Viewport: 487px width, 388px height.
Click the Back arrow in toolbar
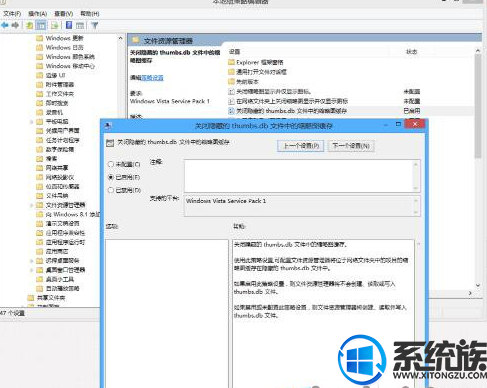5,25
